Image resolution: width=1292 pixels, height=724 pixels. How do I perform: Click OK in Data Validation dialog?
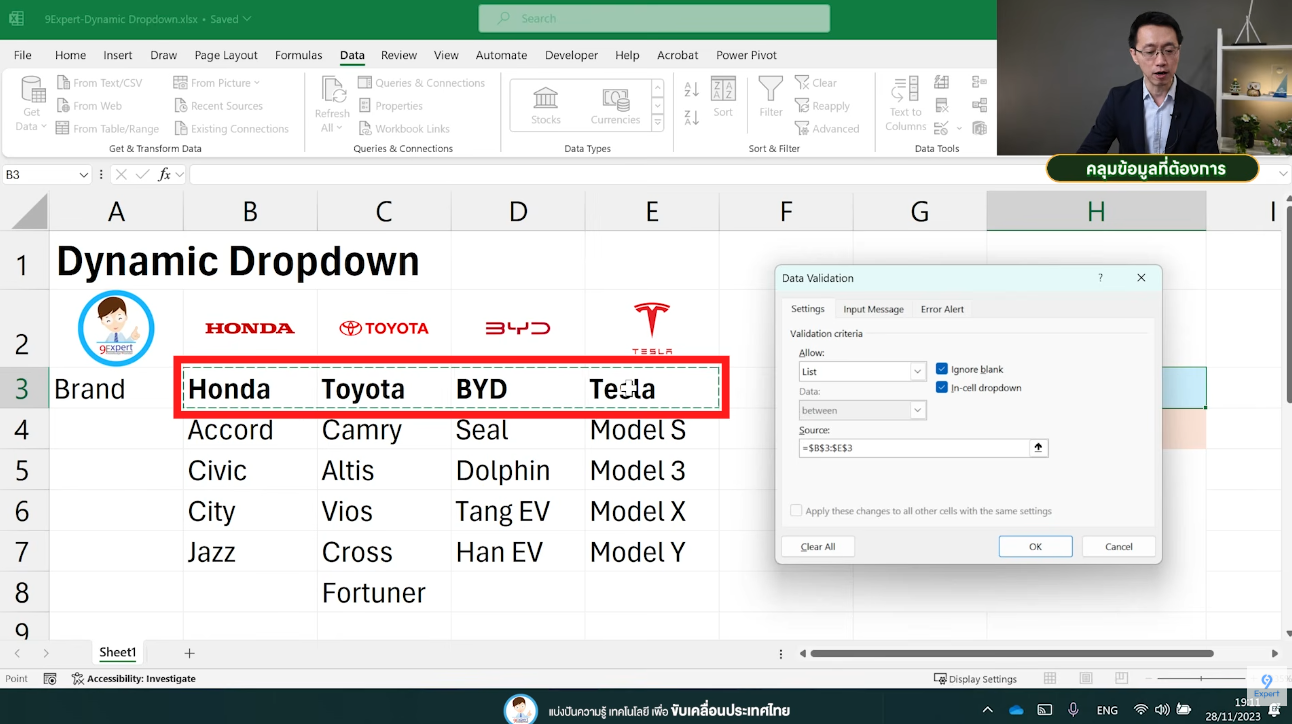click(1035, 546)
